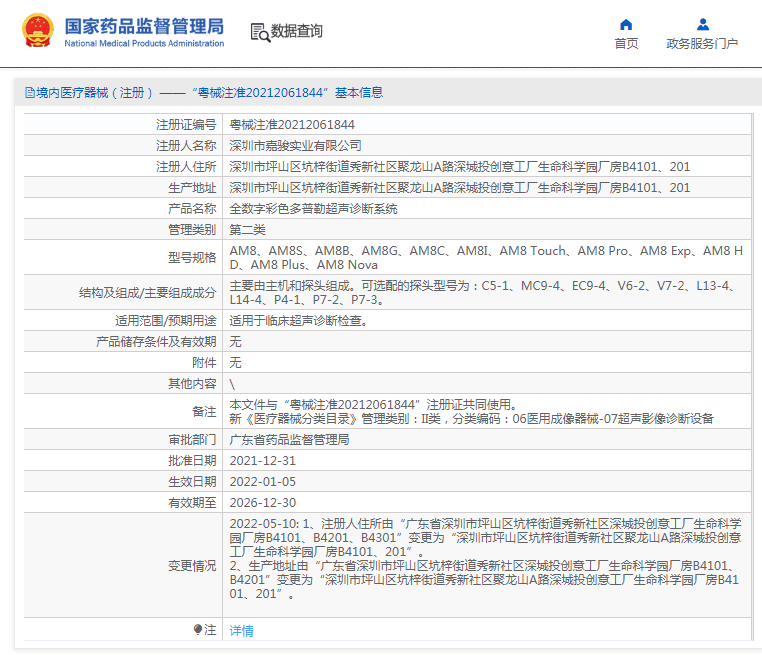762x655 pixels.
Task: Click the product name 全数字彩色多普勒超声诊断系统
Action: click(x=313, y=209)
